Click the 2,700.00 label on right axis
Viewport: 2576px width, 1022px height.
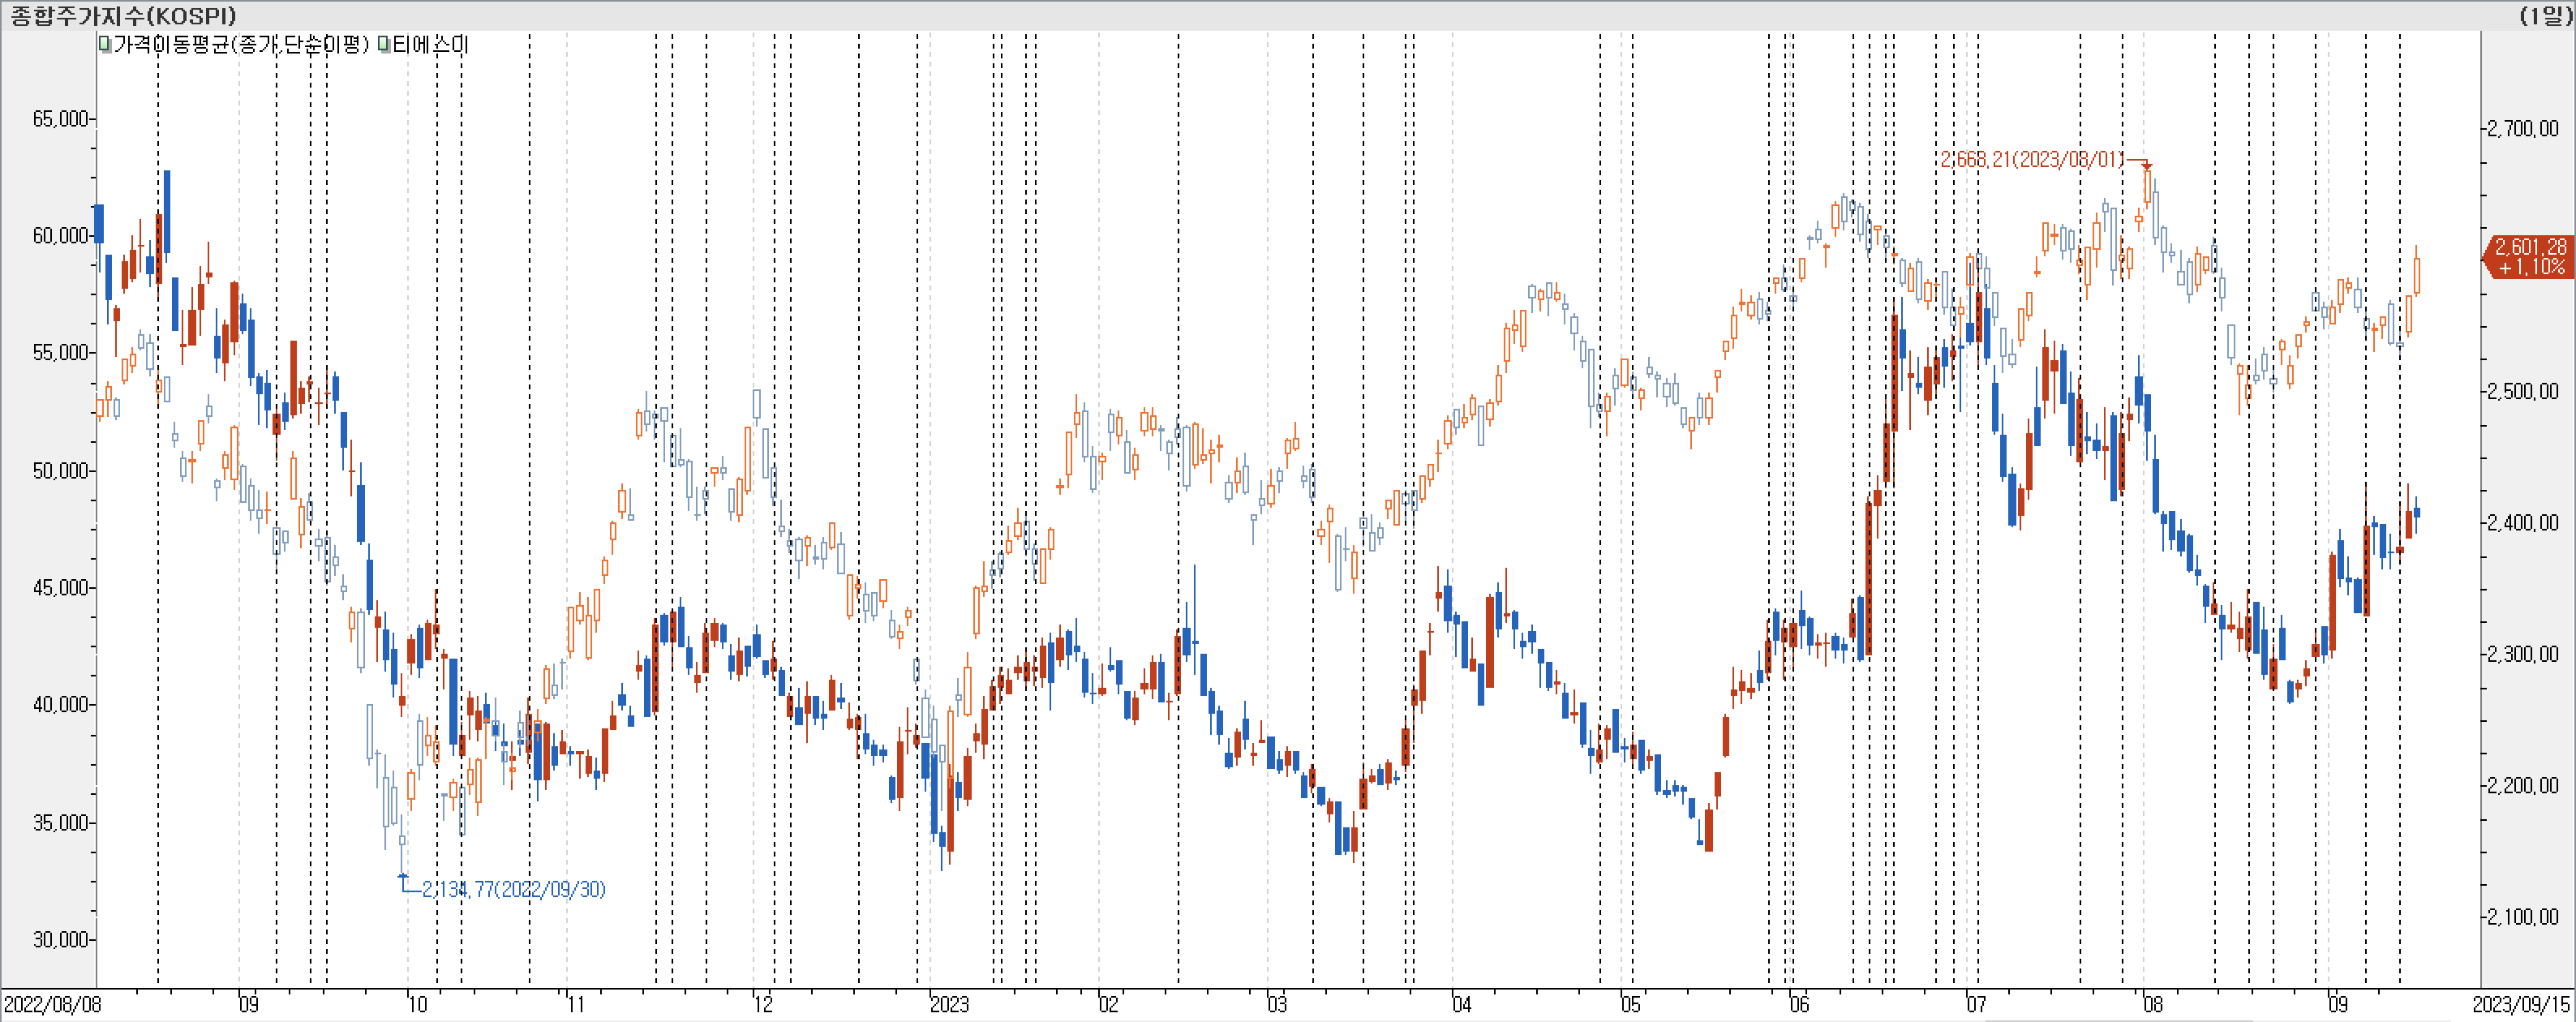click(2522, 128)
